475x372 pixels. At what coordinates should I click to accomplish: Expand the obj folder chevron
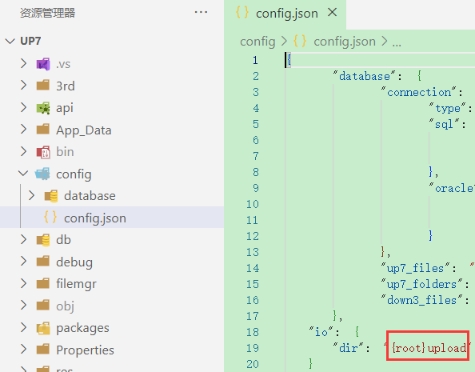coord(23,305)
